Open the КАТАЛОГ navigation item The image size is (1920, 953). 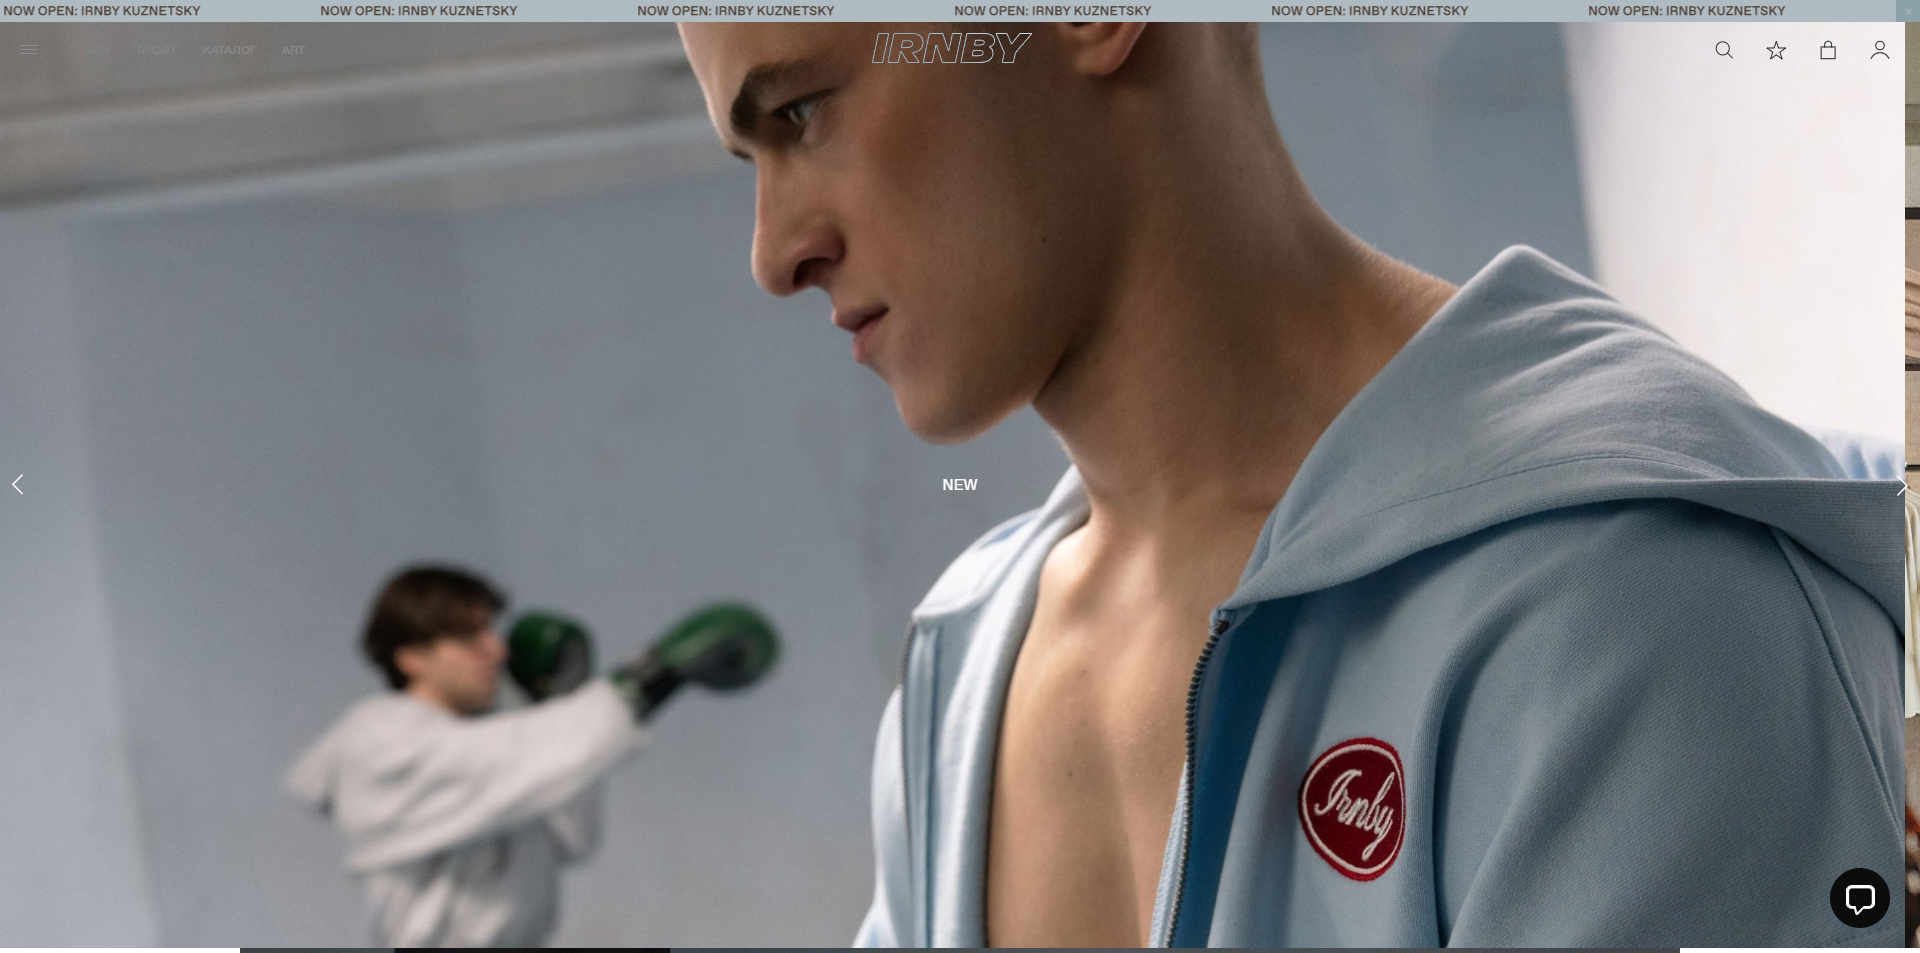229,50
